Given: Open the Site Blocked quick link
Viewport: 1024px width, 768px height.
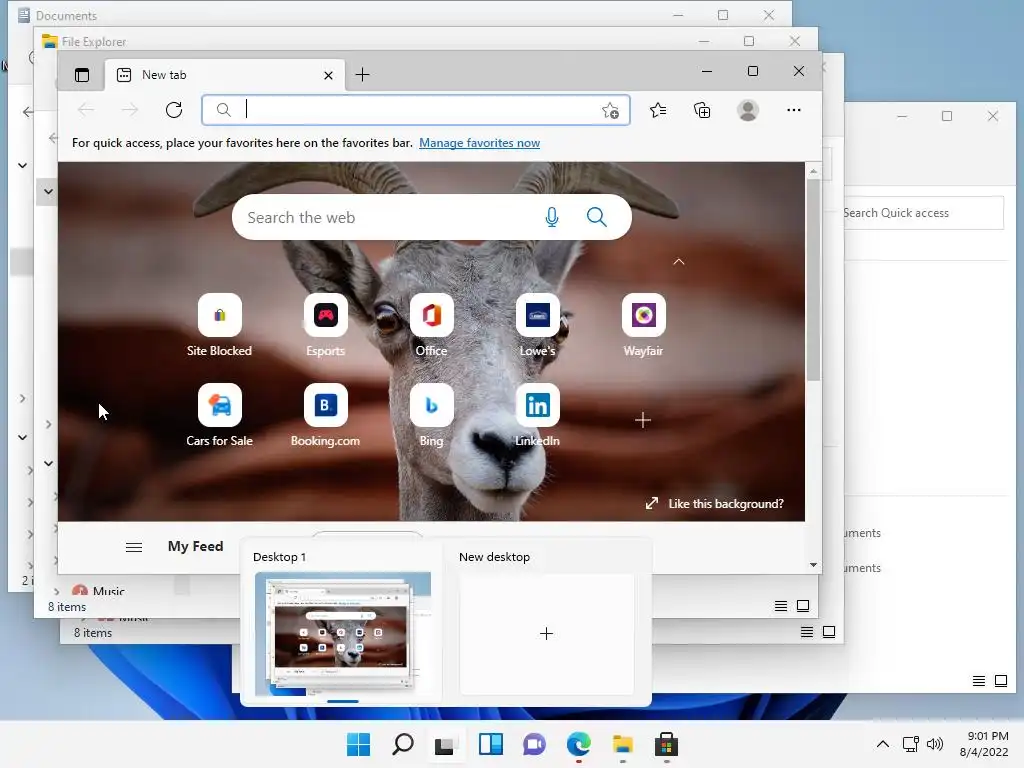Looking at the screenshot, I should pyautogui.click(x=219, y=325).
